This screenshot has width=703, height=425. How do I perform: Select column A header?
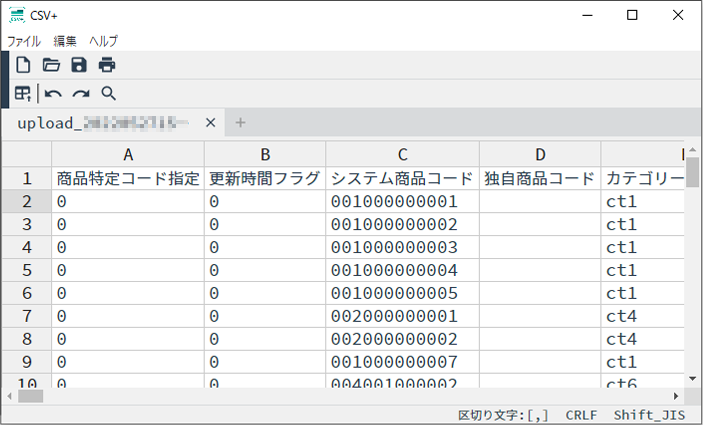[x=128, y=154]
